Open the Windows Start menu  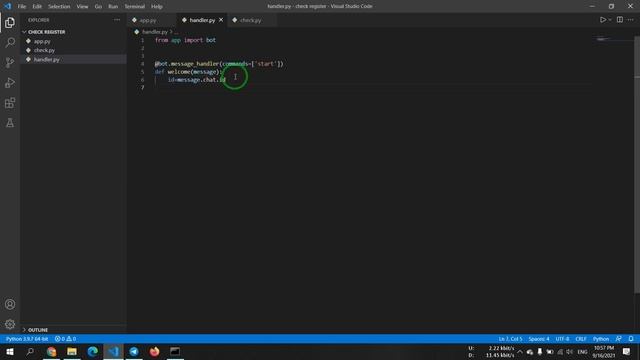(x=10, y=351)
